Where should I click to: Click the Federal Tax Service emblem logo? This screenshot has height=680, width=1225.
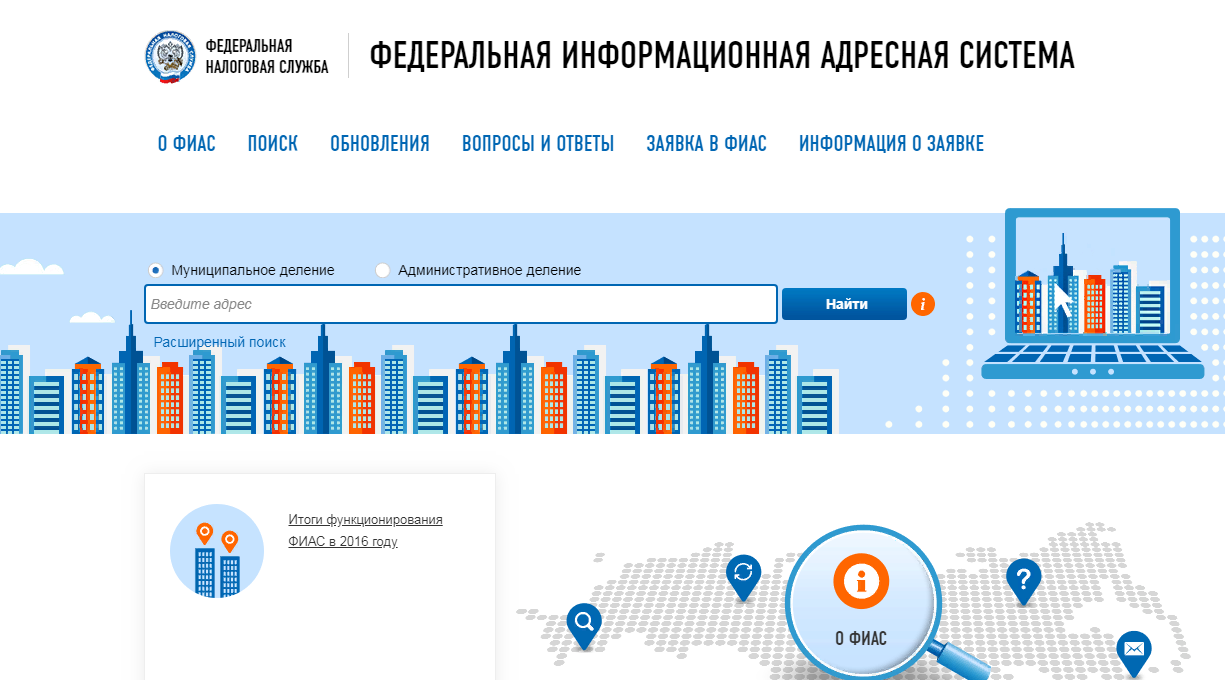(x=167, y=57)
